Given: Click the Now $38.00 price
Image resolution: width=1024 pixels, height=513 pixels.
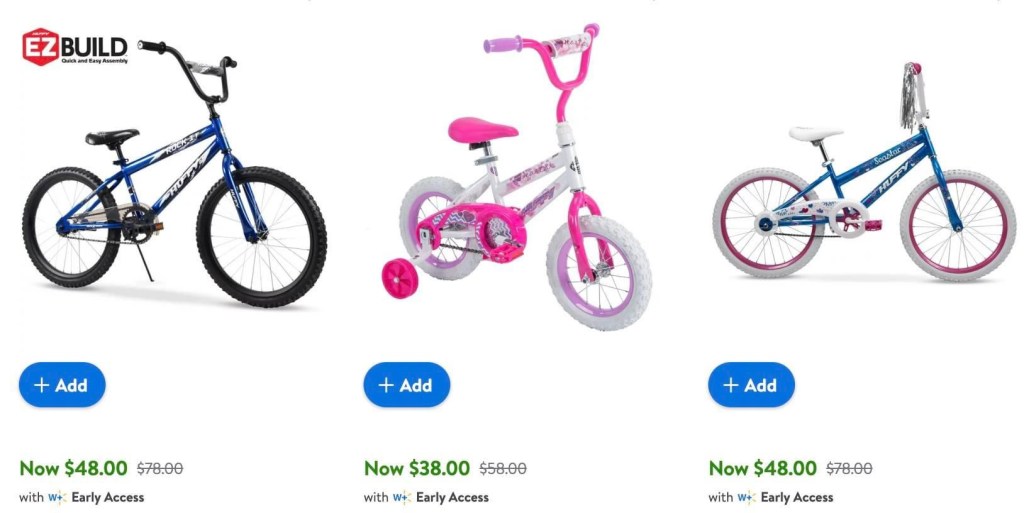Looking at the screenshot, I should point(417,468).
